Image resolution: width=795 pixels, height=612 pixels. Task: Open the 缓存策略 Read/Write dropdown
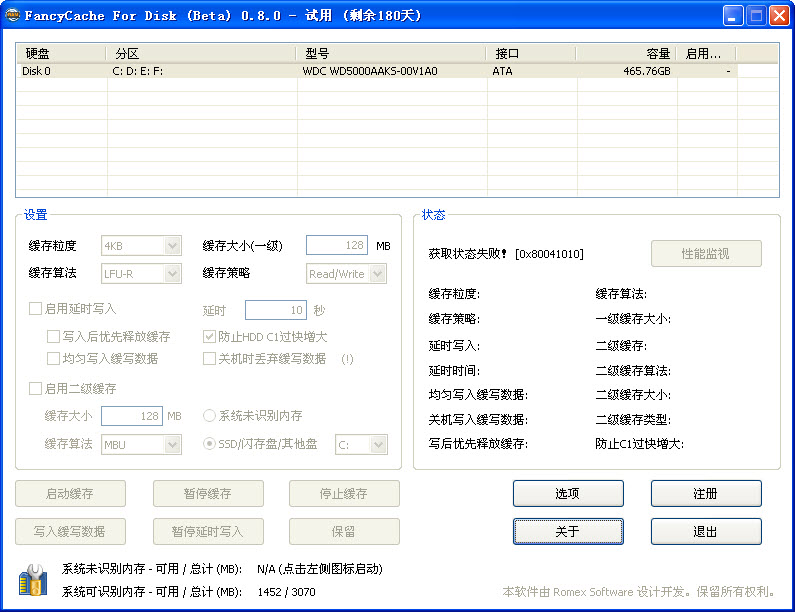click(347, 273)
